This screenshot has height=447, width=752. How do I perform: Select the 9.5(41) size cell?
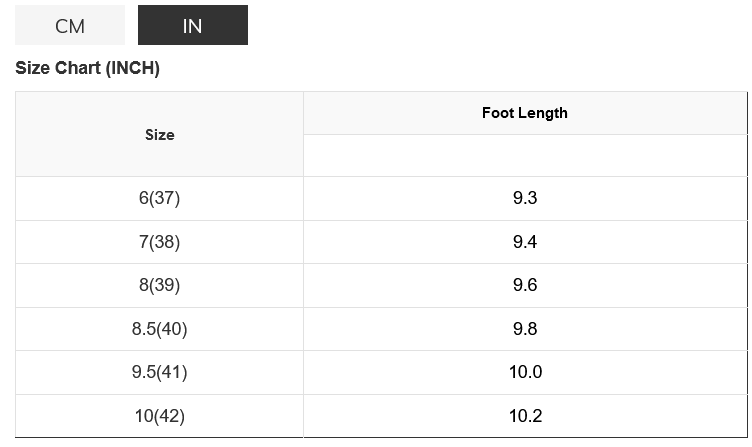159,372
